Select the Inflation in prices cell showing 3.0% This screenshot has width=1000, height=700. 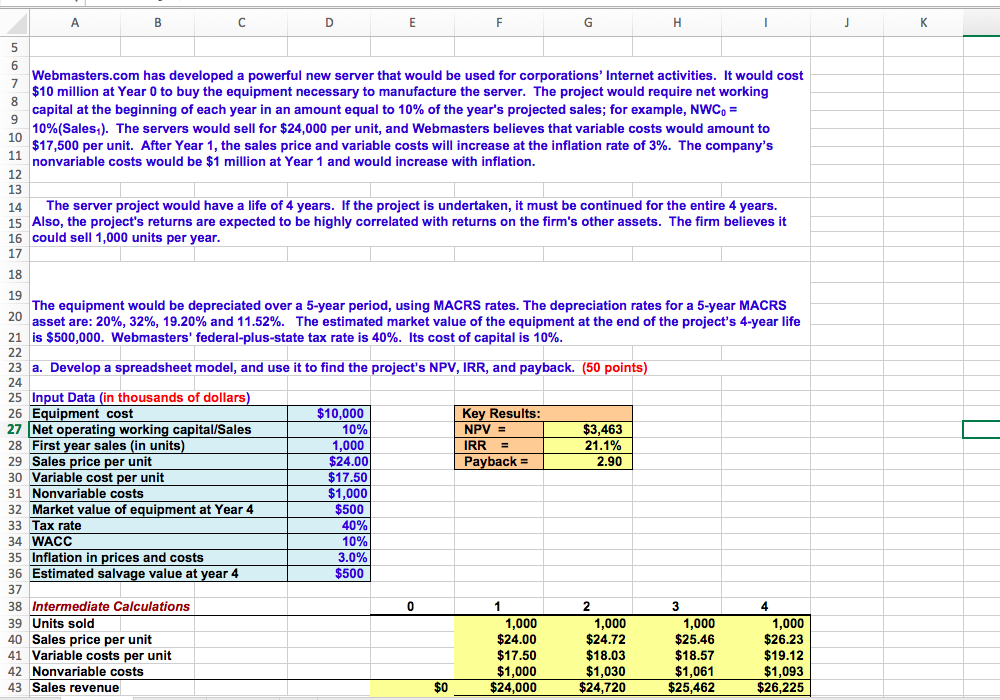330,557
